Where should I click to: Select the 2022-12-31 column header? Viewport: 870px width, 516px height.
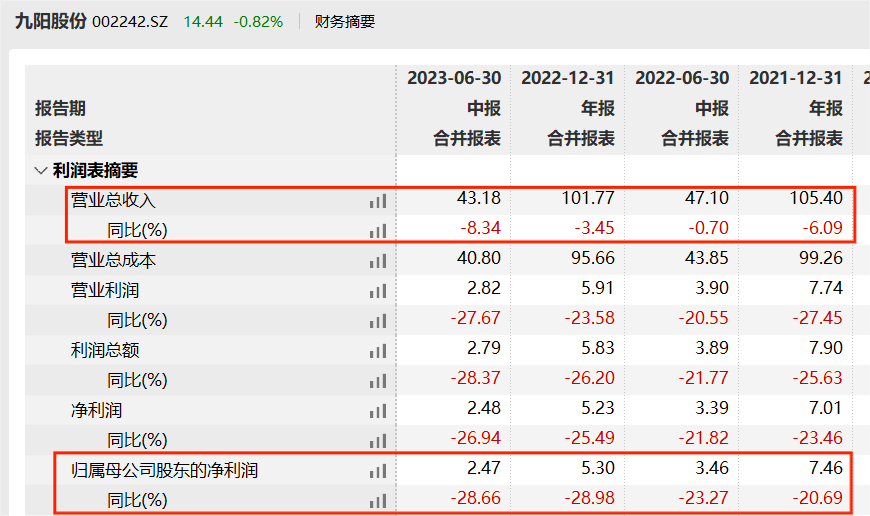pos(568,78)
